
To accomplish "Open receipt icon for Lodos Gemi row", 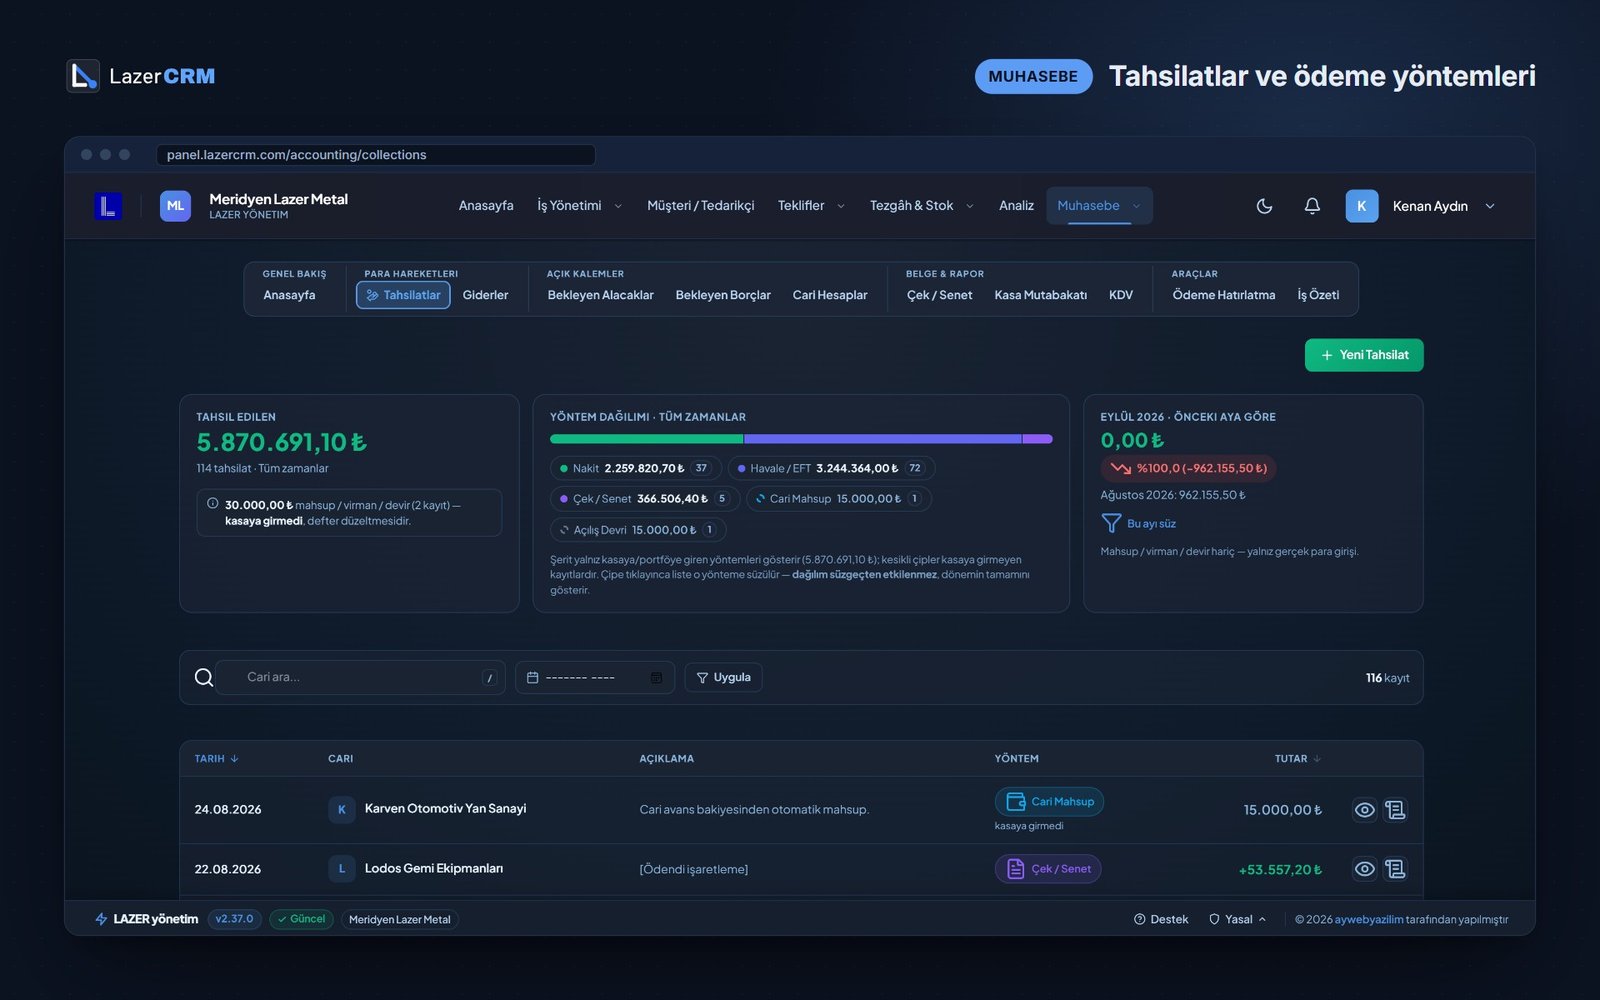I will 1396,869.
